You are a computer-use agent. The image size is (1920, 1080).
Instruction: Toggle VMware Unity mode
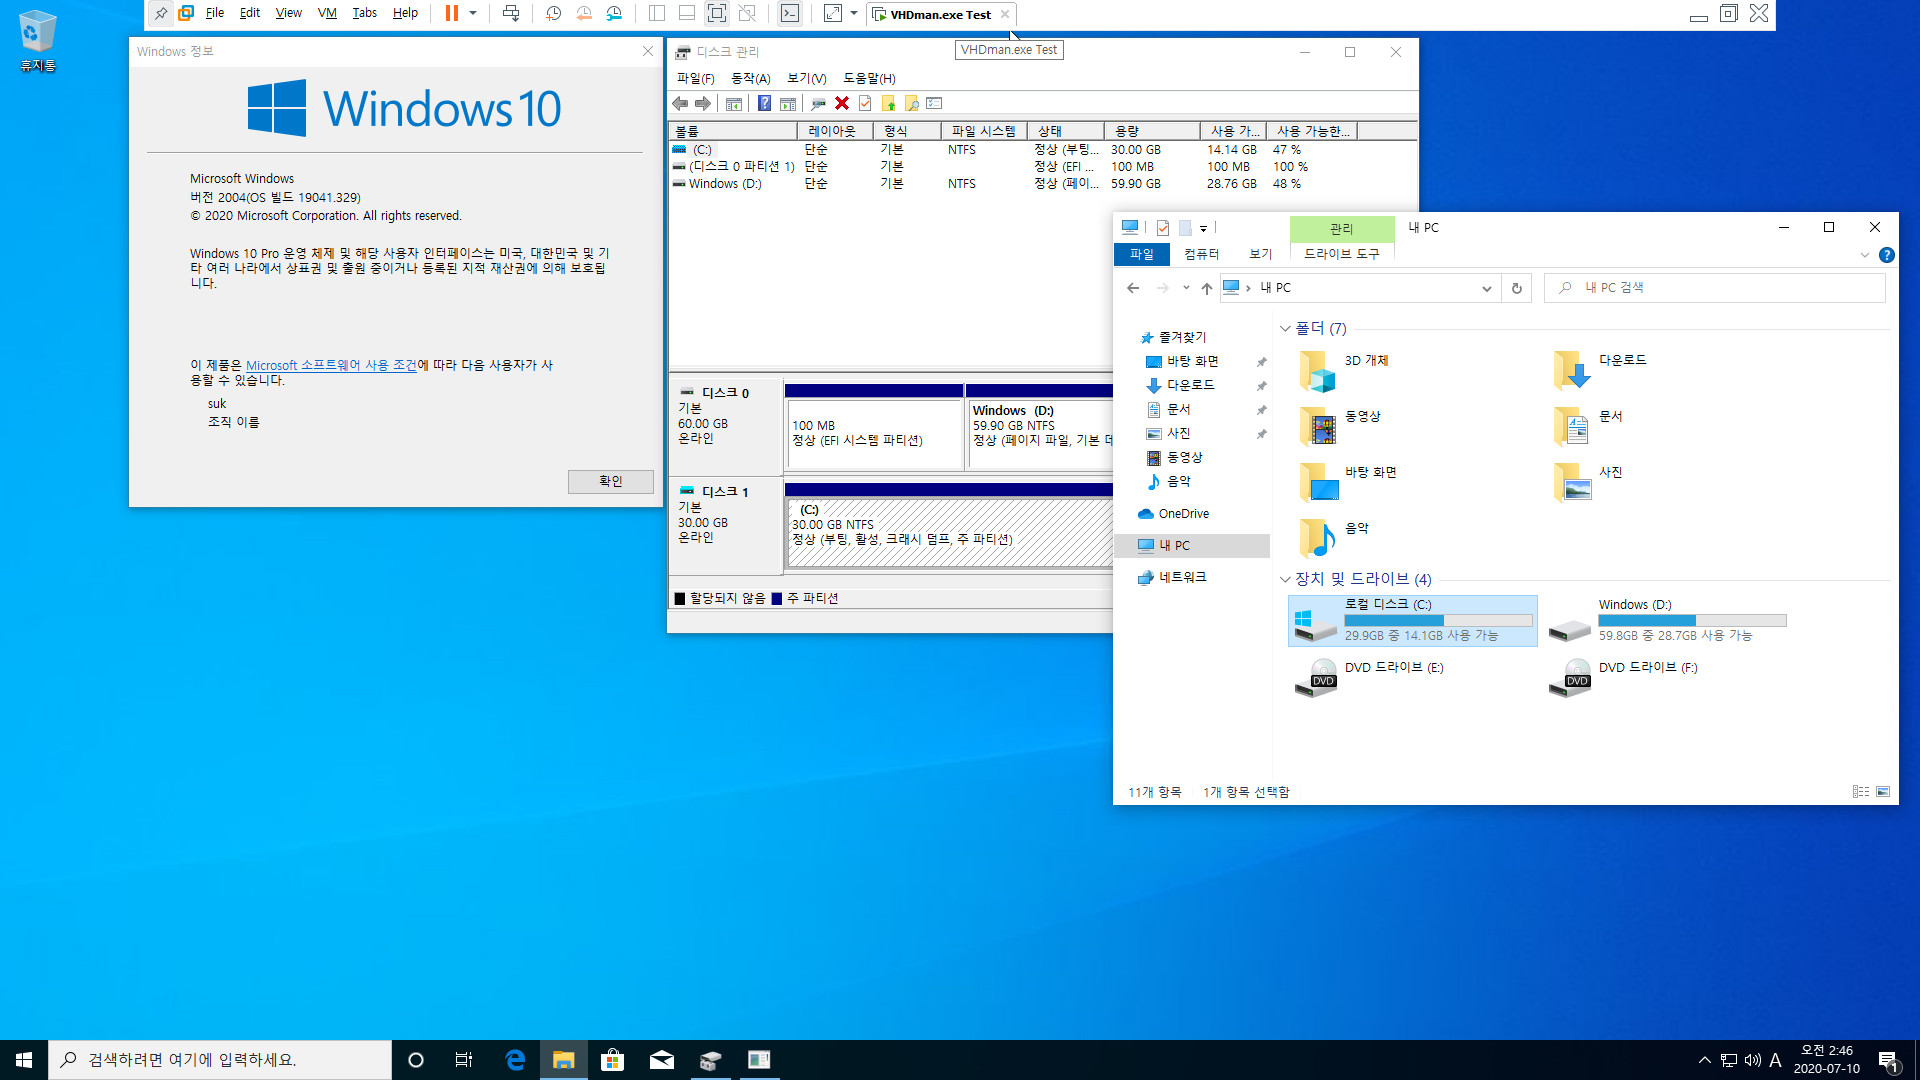(747, 13)
